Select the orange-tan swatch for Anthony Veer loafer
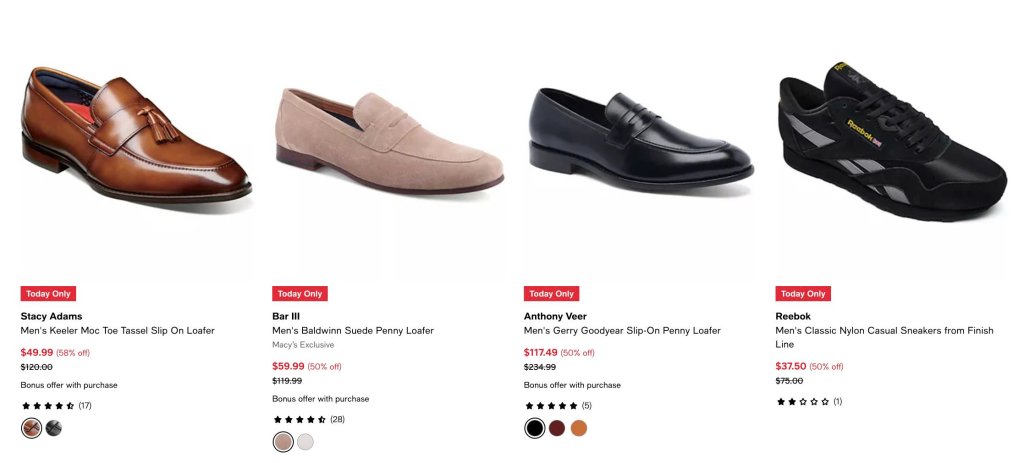 tap(579, 428)
